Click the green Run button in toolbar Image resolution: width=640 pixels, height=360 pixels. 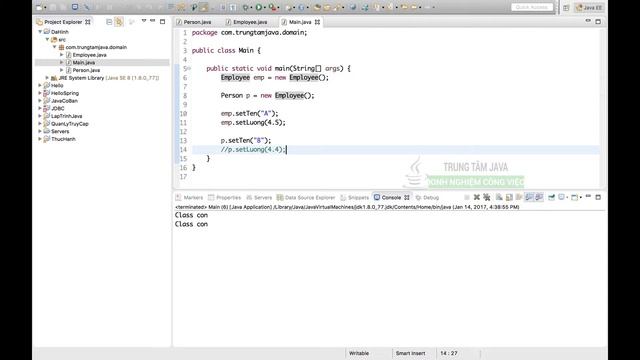(259, 7)
